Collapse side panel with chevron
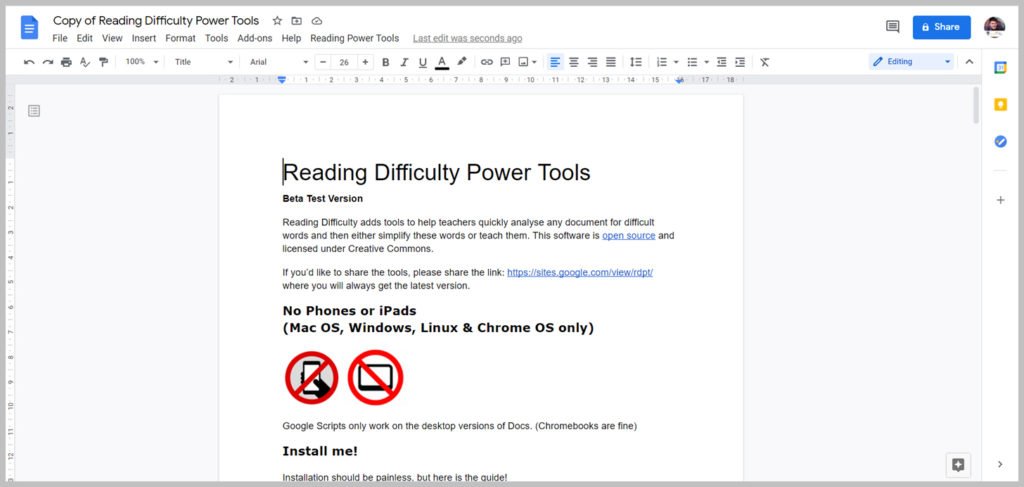 point(1000,464)
